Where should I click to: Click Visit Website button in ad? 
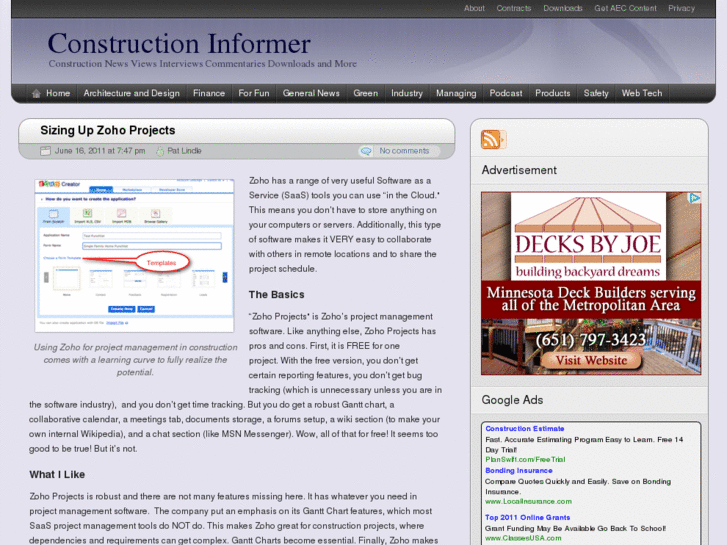(591, 360)
